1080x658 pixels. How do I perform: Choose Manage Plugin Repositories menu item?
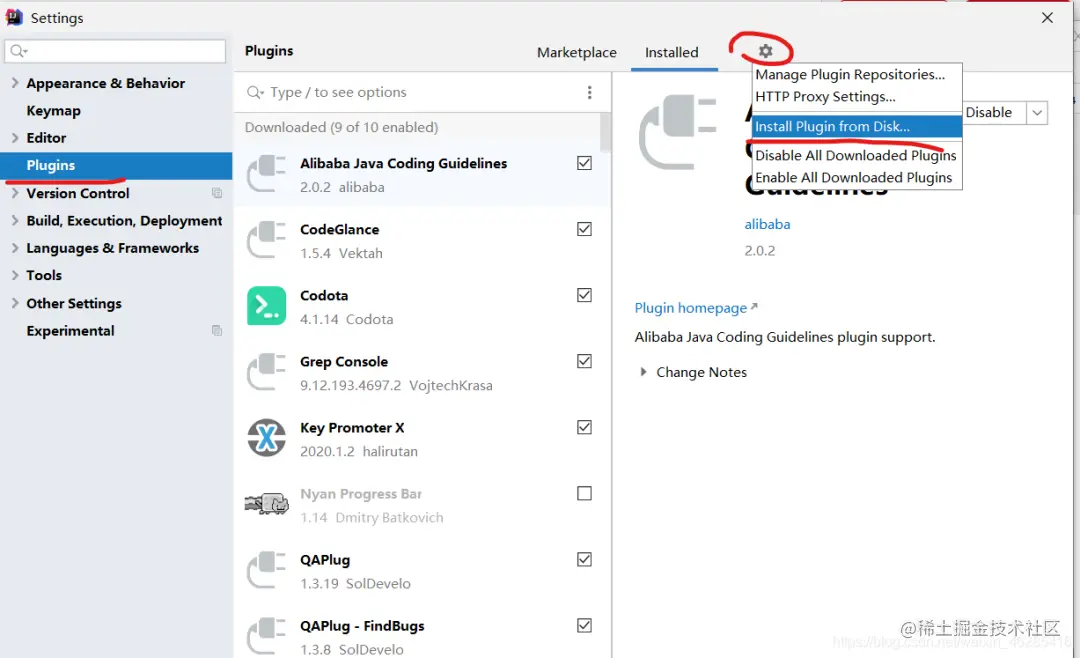857,74
